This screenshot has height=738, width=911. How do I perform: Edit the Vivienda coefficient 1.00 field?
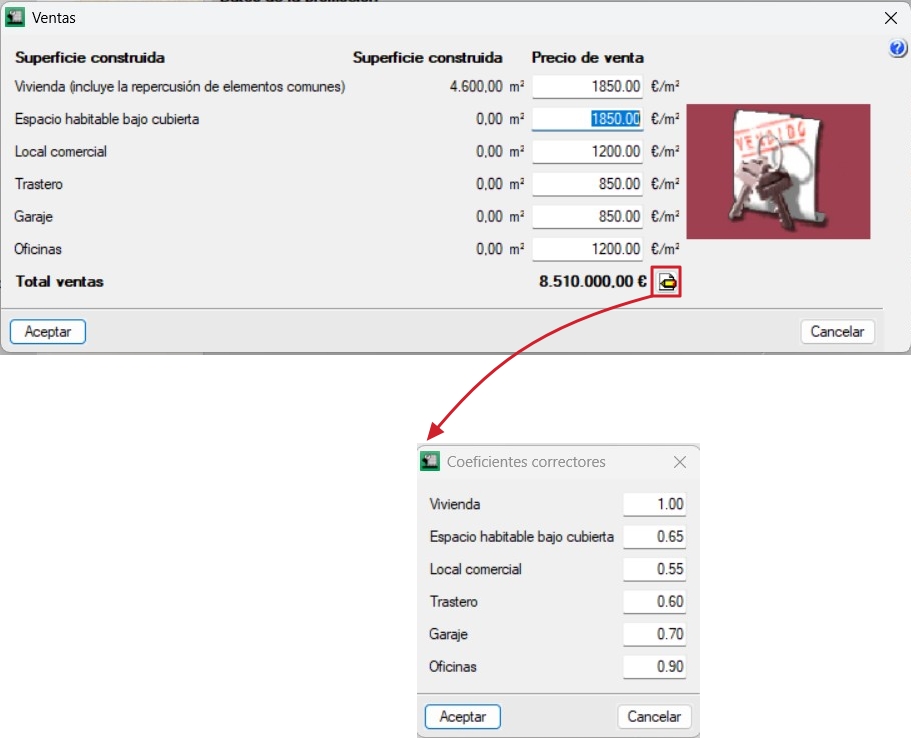coord(654,504)
